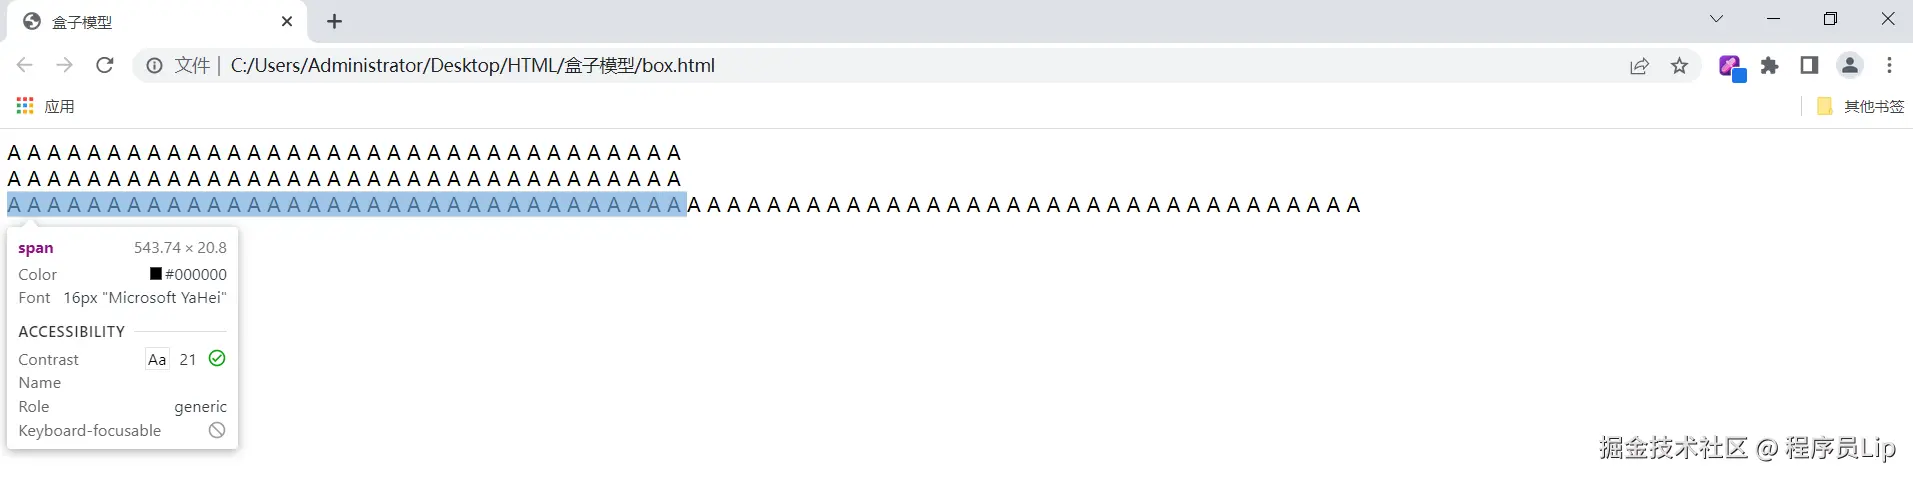
Task: Click the #000000 color swatch in tooltip
Action: [156, 274]
